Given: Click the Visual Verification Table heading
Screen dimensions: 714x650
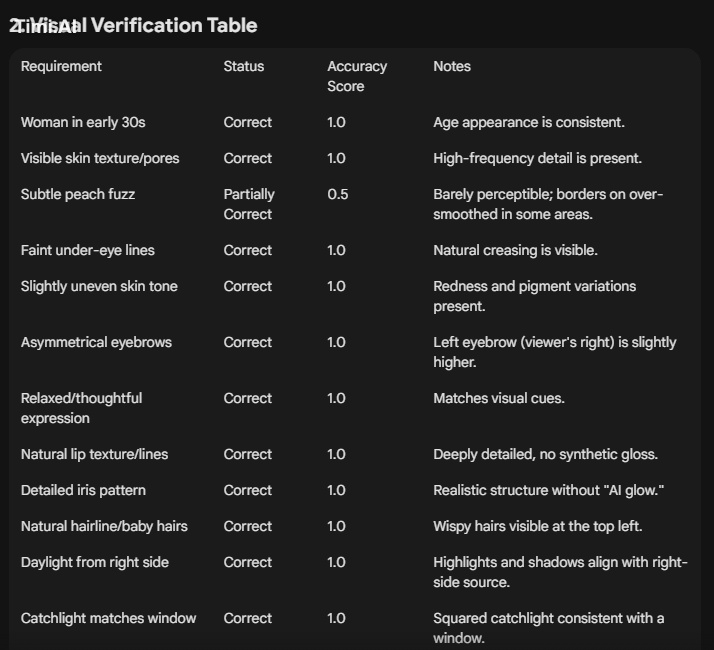Looking at the screenshot, I should pos(133,26).
